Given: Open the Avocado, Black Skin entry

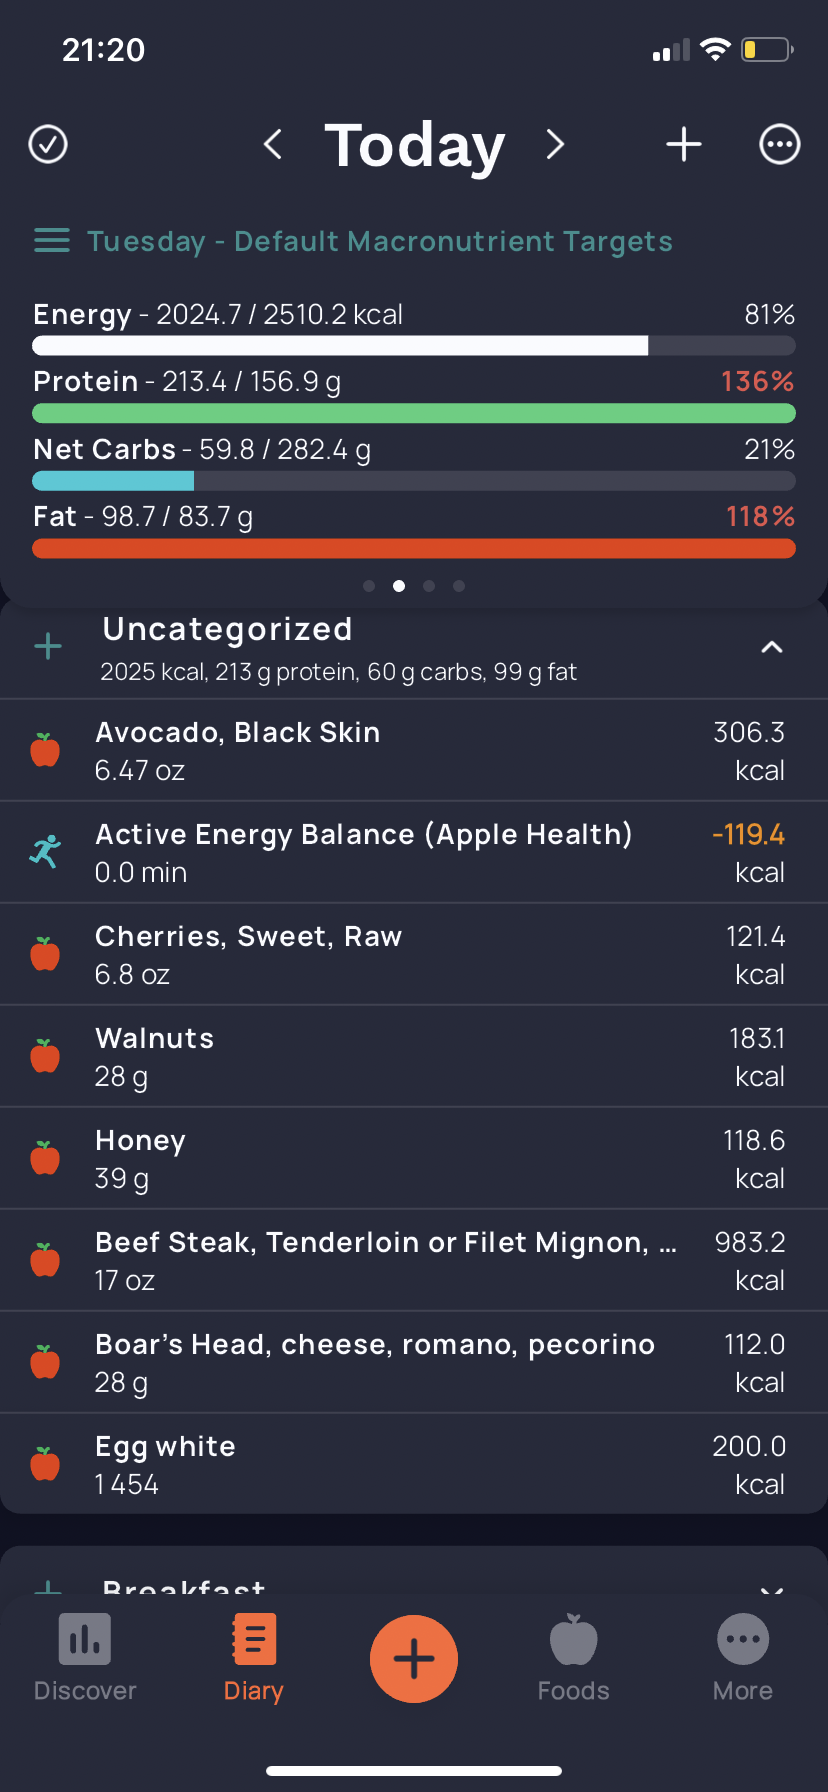Looking at the screenshot, I should 414,751.
